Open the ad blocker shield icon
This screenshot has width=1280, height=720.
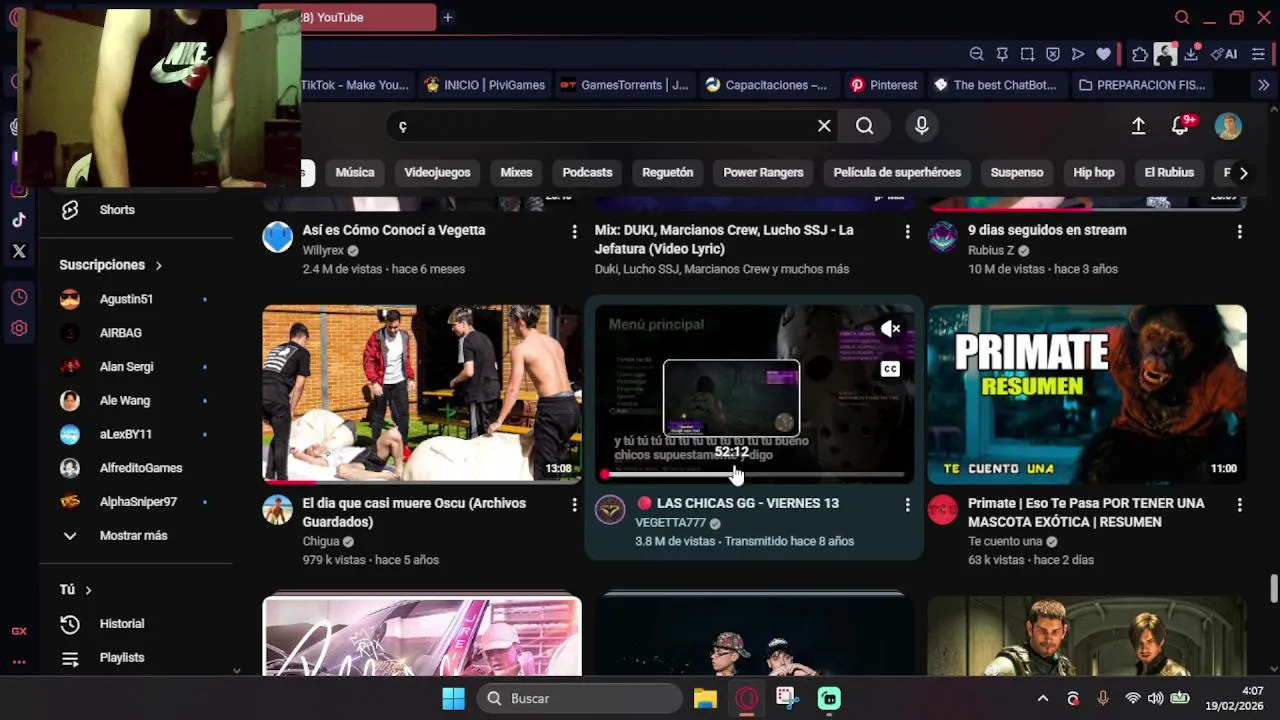click(x=1053, y=54)
